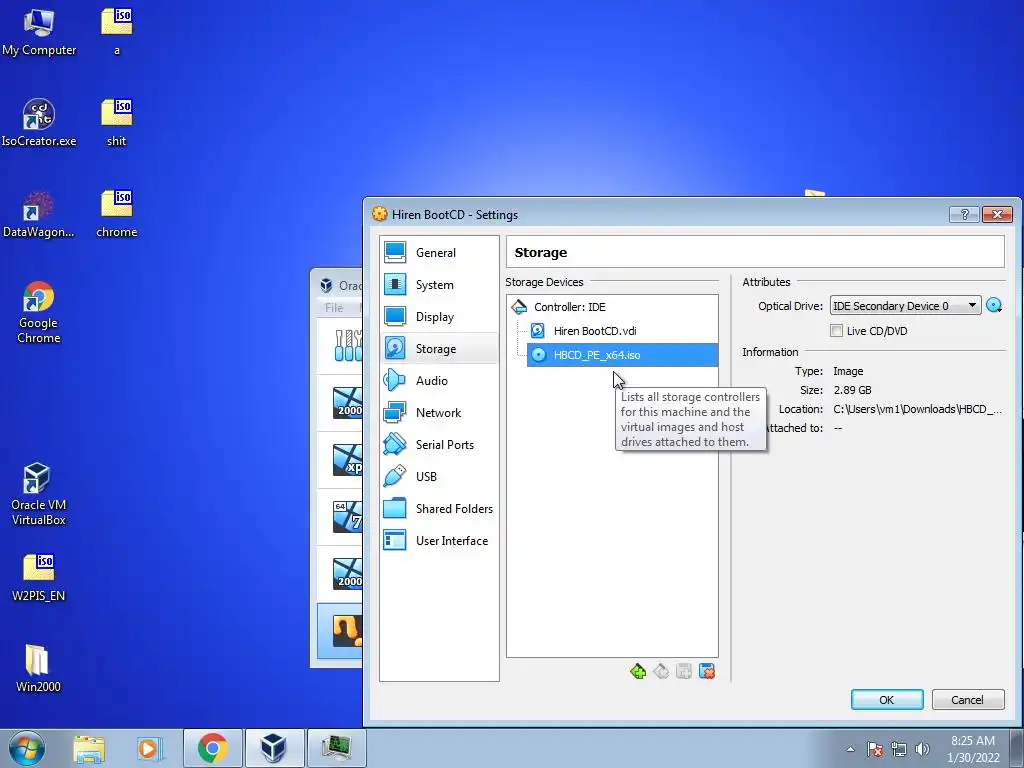Screen dimensions: 1024x768
Task: Switch to Display settings
Action: 439,316
